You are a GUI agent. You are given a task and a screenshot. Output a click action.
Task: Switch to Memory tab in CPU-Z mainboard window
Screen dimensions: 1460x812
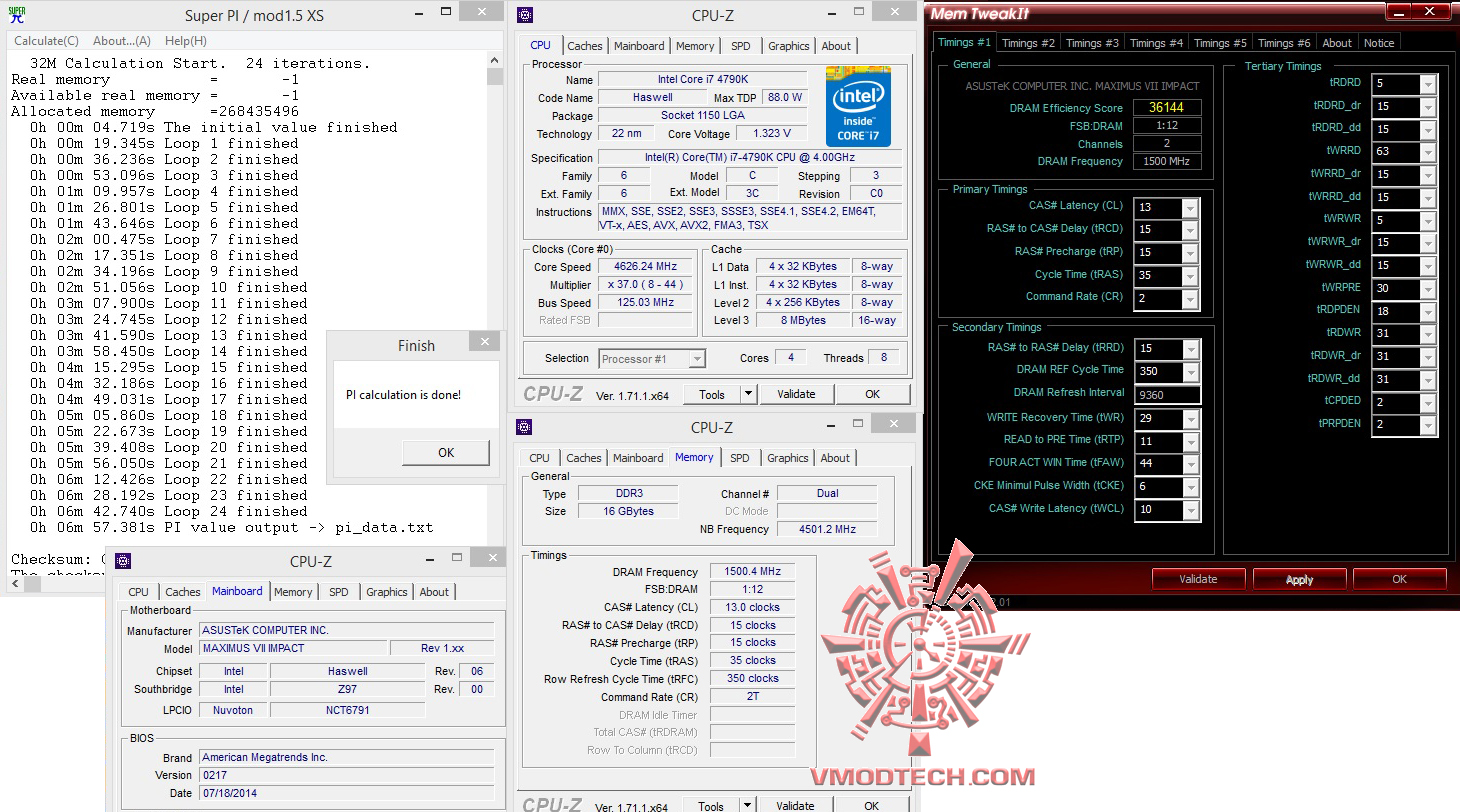293,592
